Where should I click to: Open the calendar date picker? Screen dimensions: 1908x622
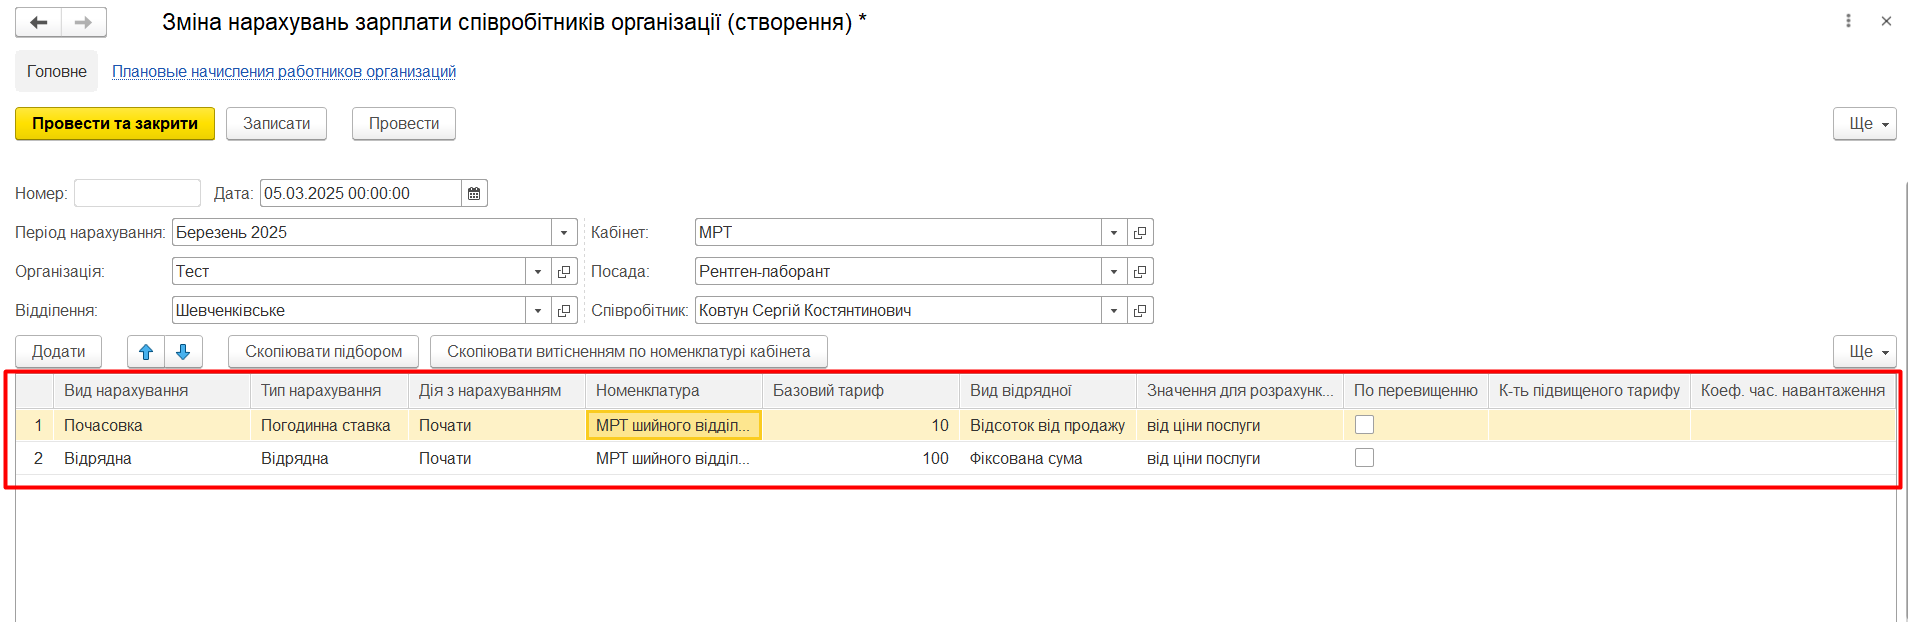click(474, 193)
